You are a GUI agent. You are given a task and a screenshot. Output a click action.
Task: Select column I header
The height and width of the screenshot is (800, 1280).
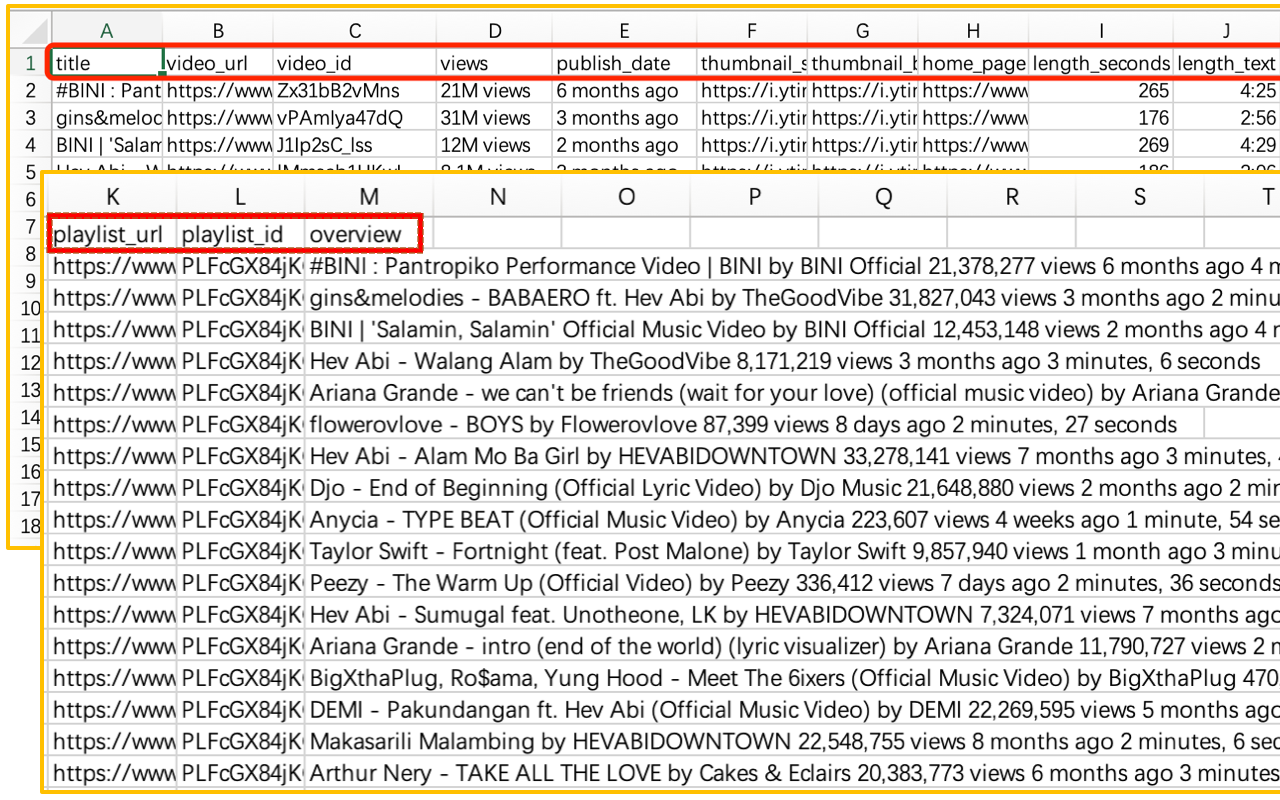click(x=1101, y=30)
